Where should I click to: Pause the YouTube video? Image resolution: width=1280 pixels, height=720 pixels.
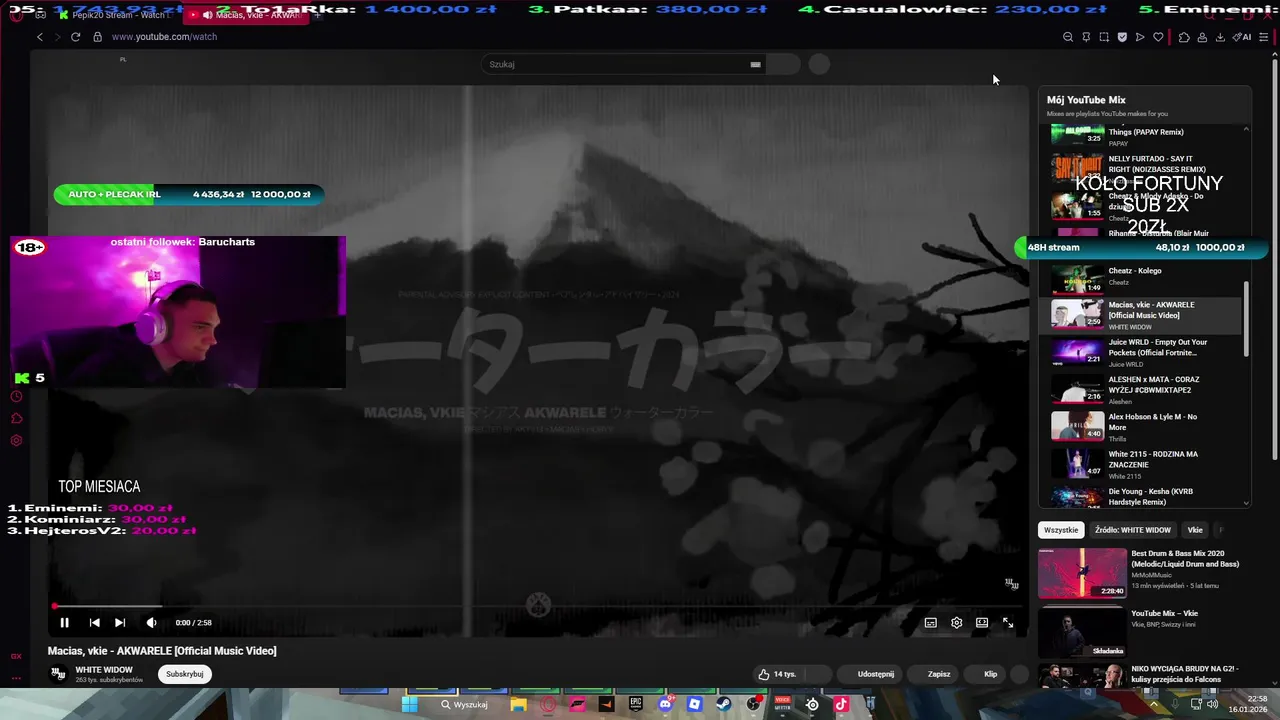(64, 622)
